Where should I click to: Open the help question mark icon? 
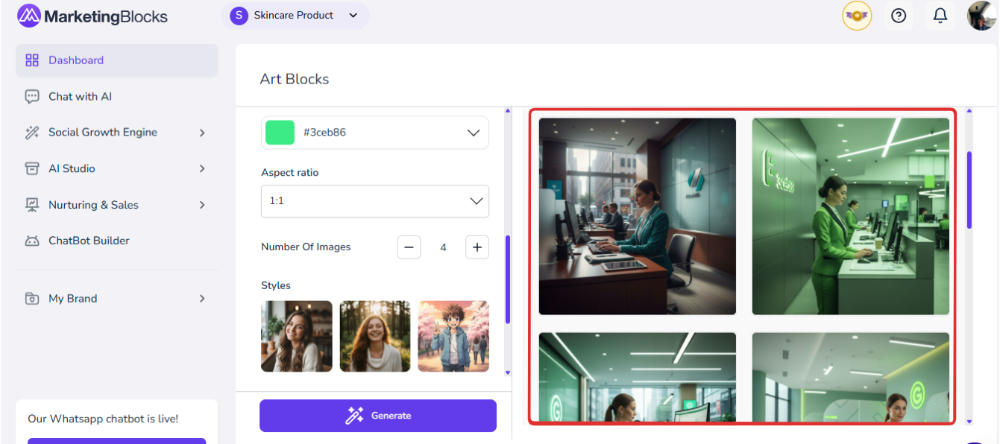click(x=899, y=16)
